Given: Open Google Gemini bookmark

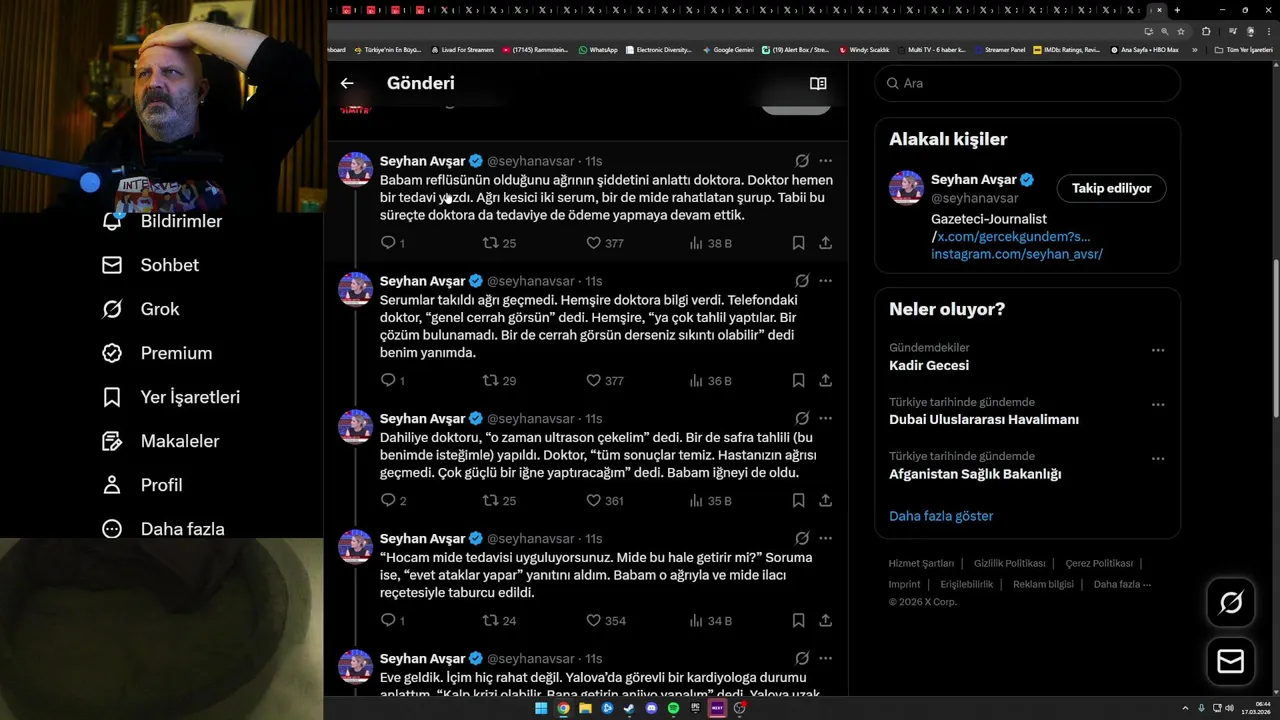Looking at the screenshot, I should [728, 49].
